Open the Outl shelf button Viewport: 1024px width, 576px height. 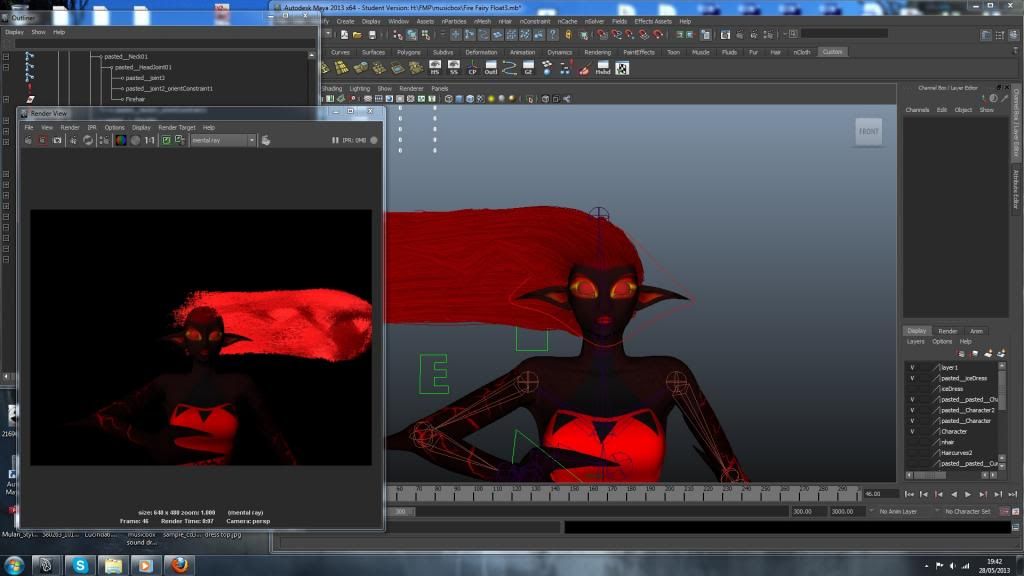(x=491, y=68)
